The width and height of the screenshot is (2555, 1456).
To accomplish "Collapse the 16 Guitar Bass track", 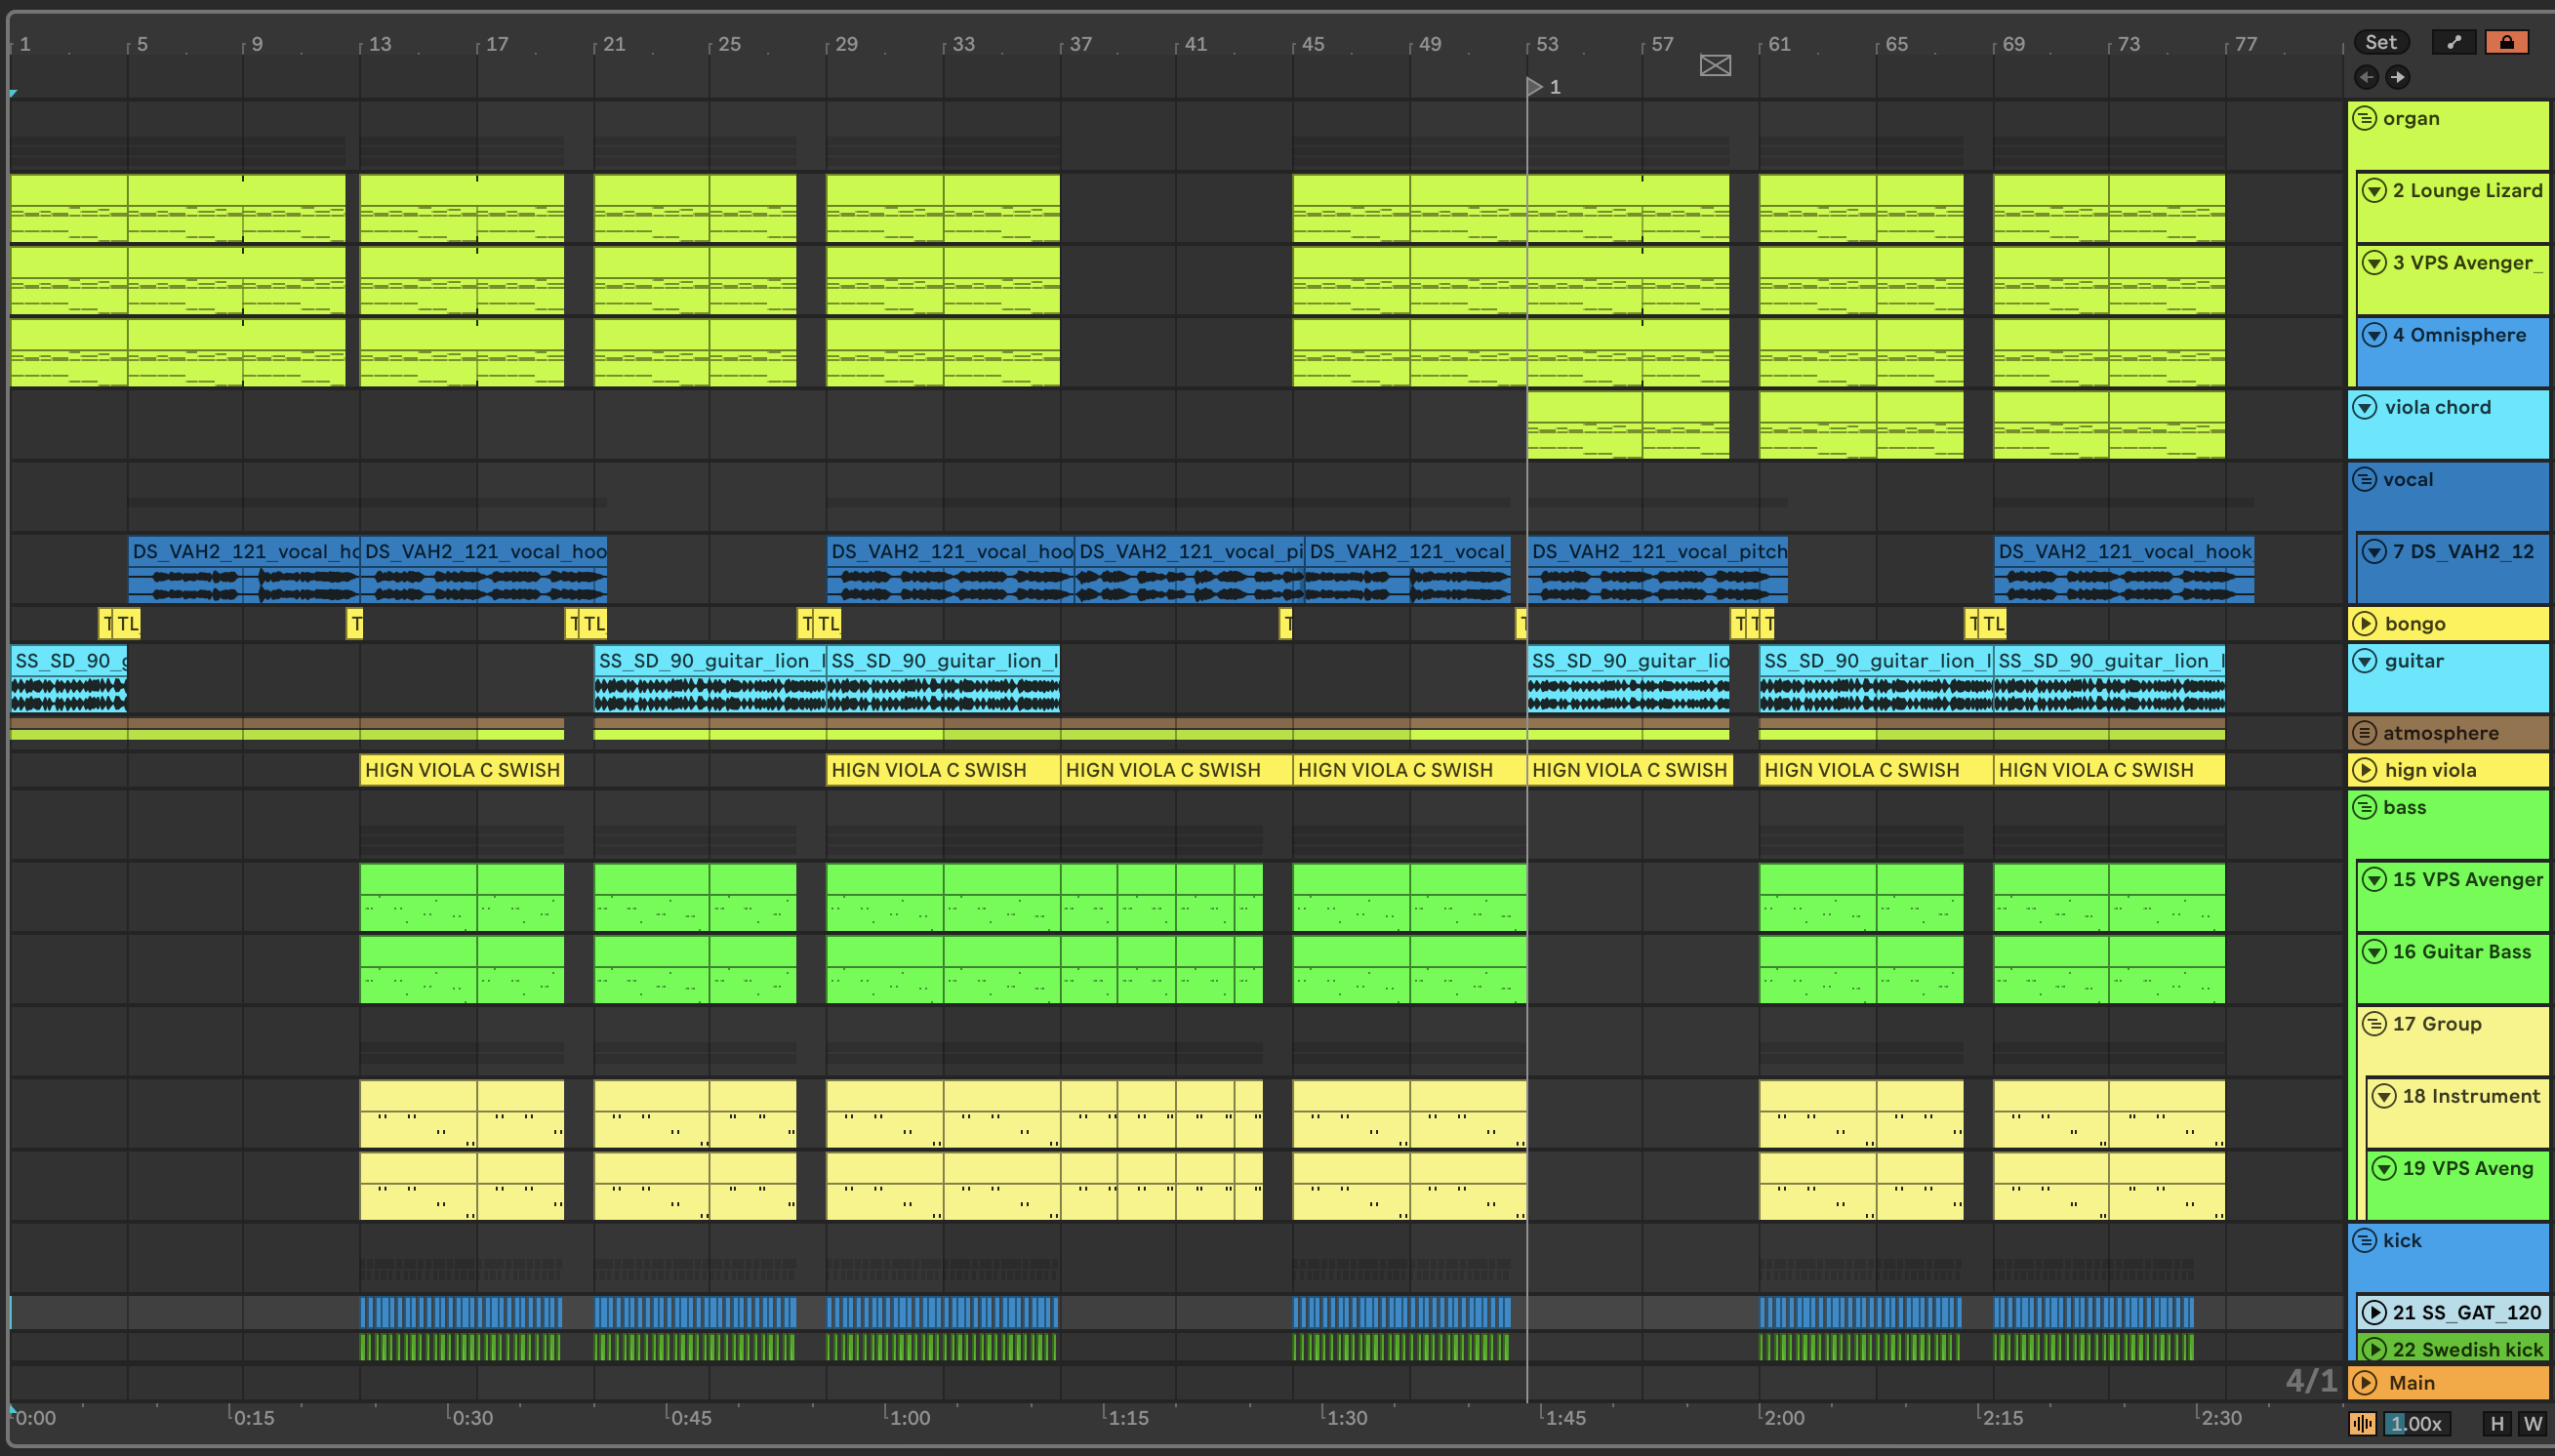I will pos(2374,951).
